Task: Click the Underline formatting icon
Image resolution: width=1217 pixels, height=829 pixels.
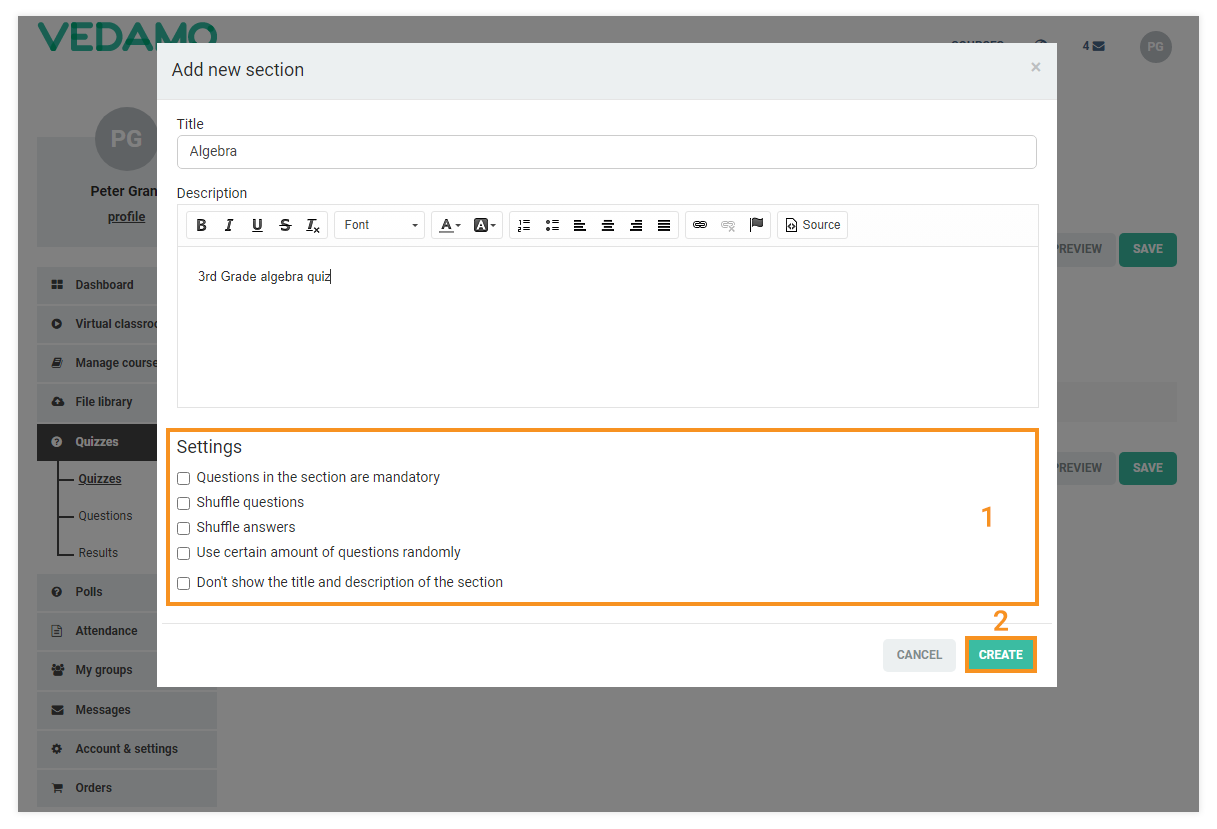Action: pos(257,225)
